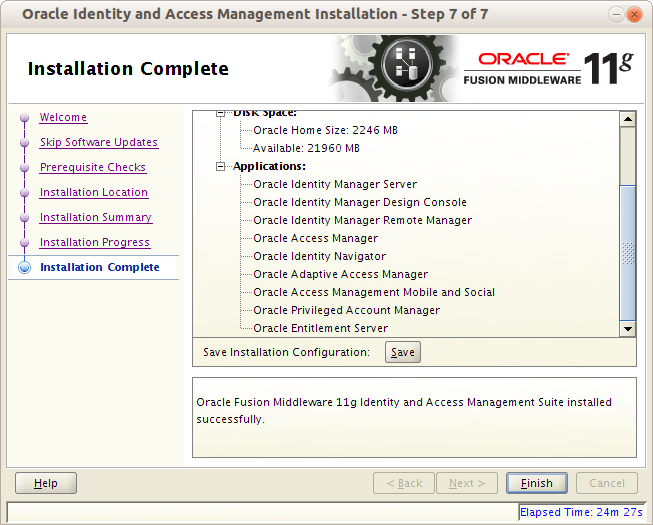Click the Elapsed Time status text
This screenshot has height=525, width=653.
click(x=581, y=512)
